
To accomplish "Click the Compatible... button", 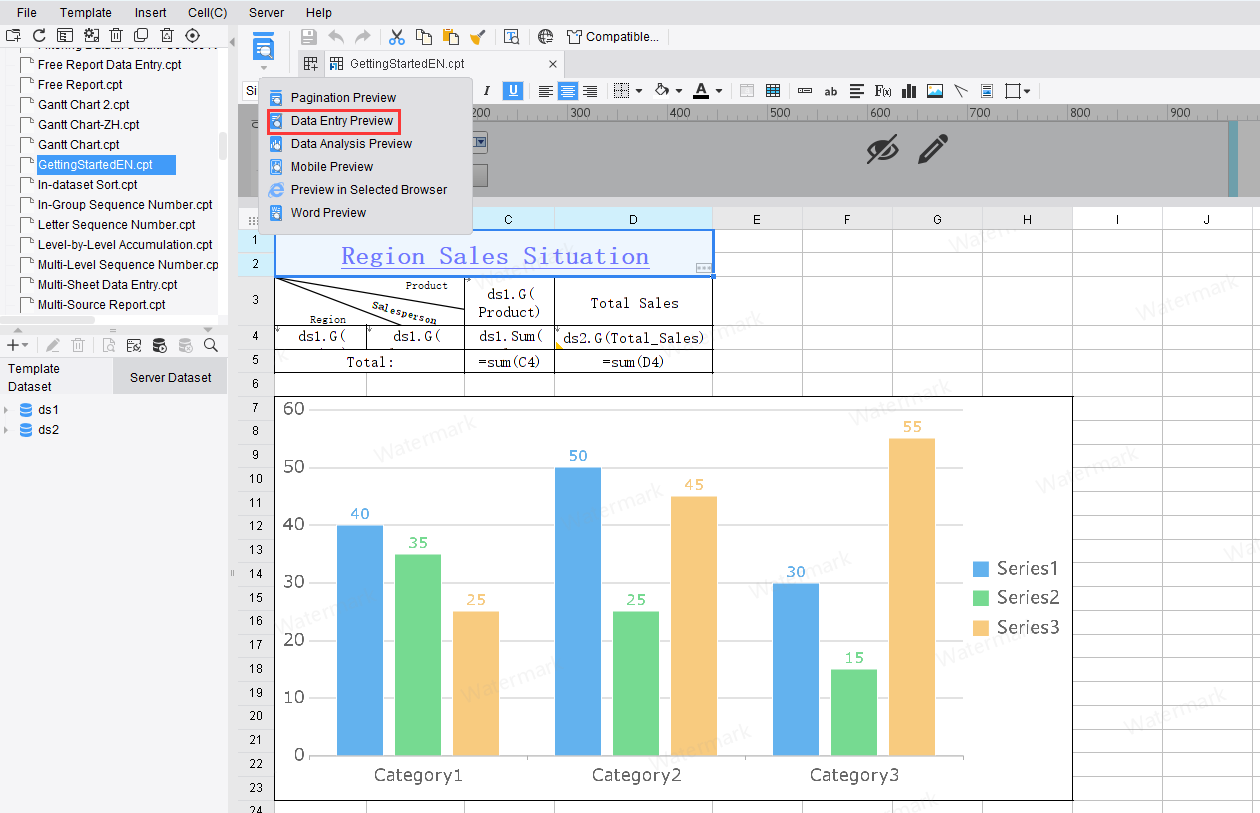I will click(612, 37).
